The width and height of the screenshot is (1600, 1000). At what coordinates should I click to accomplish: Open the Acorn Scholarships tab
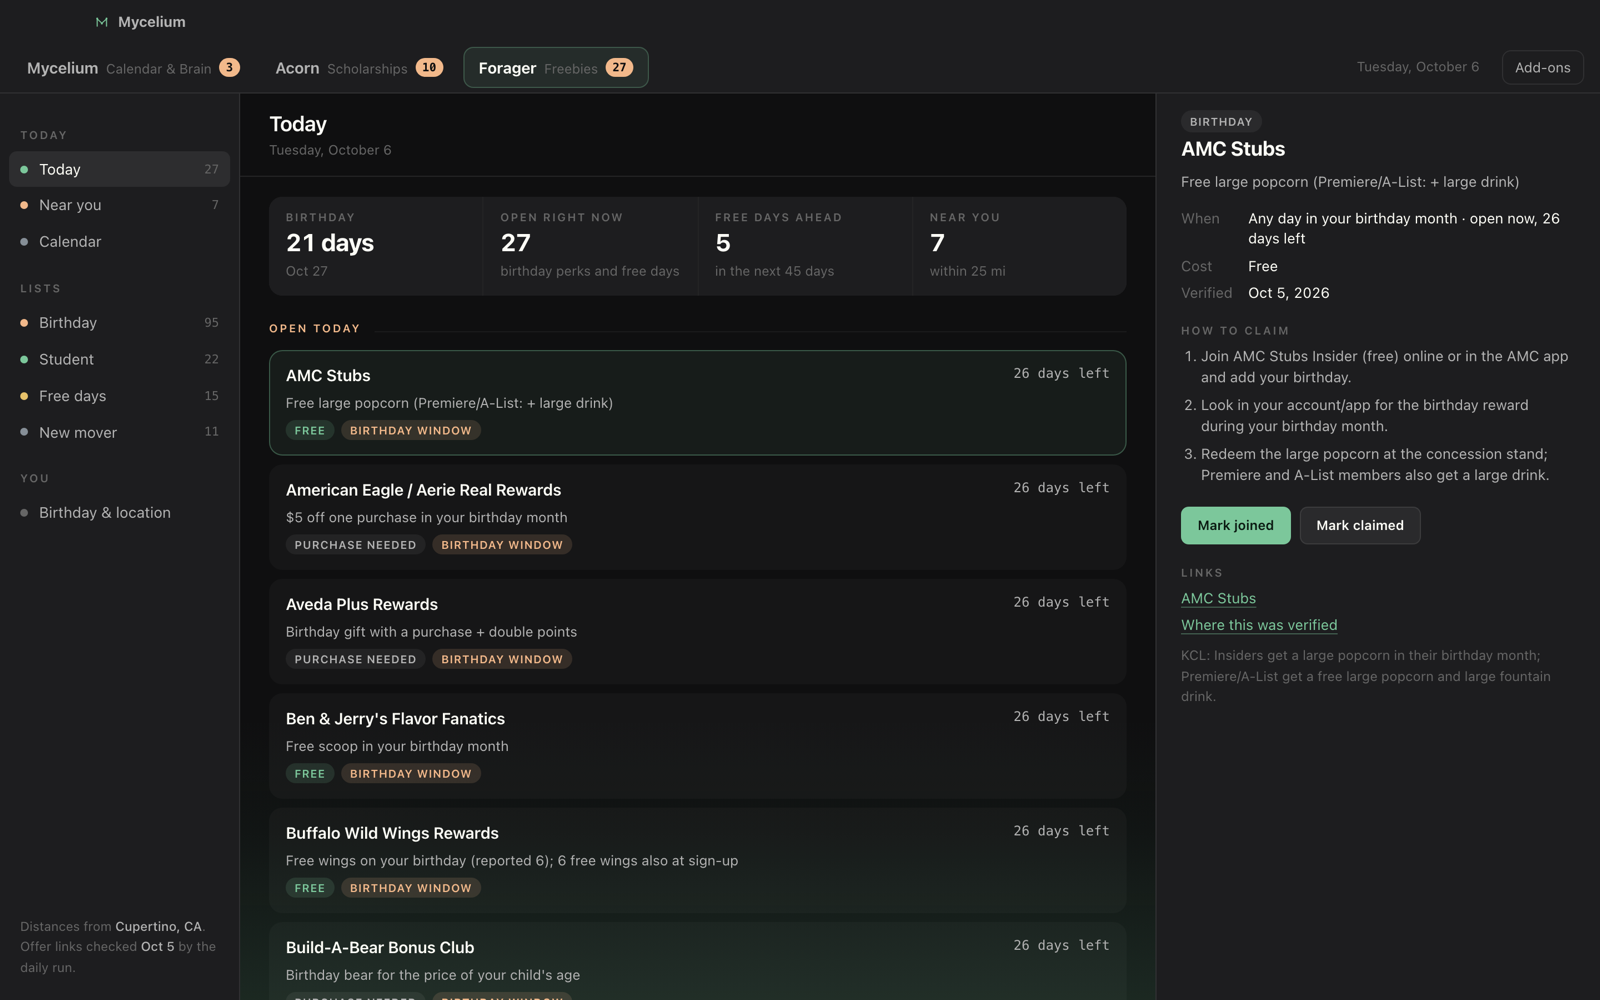[359, 68]
